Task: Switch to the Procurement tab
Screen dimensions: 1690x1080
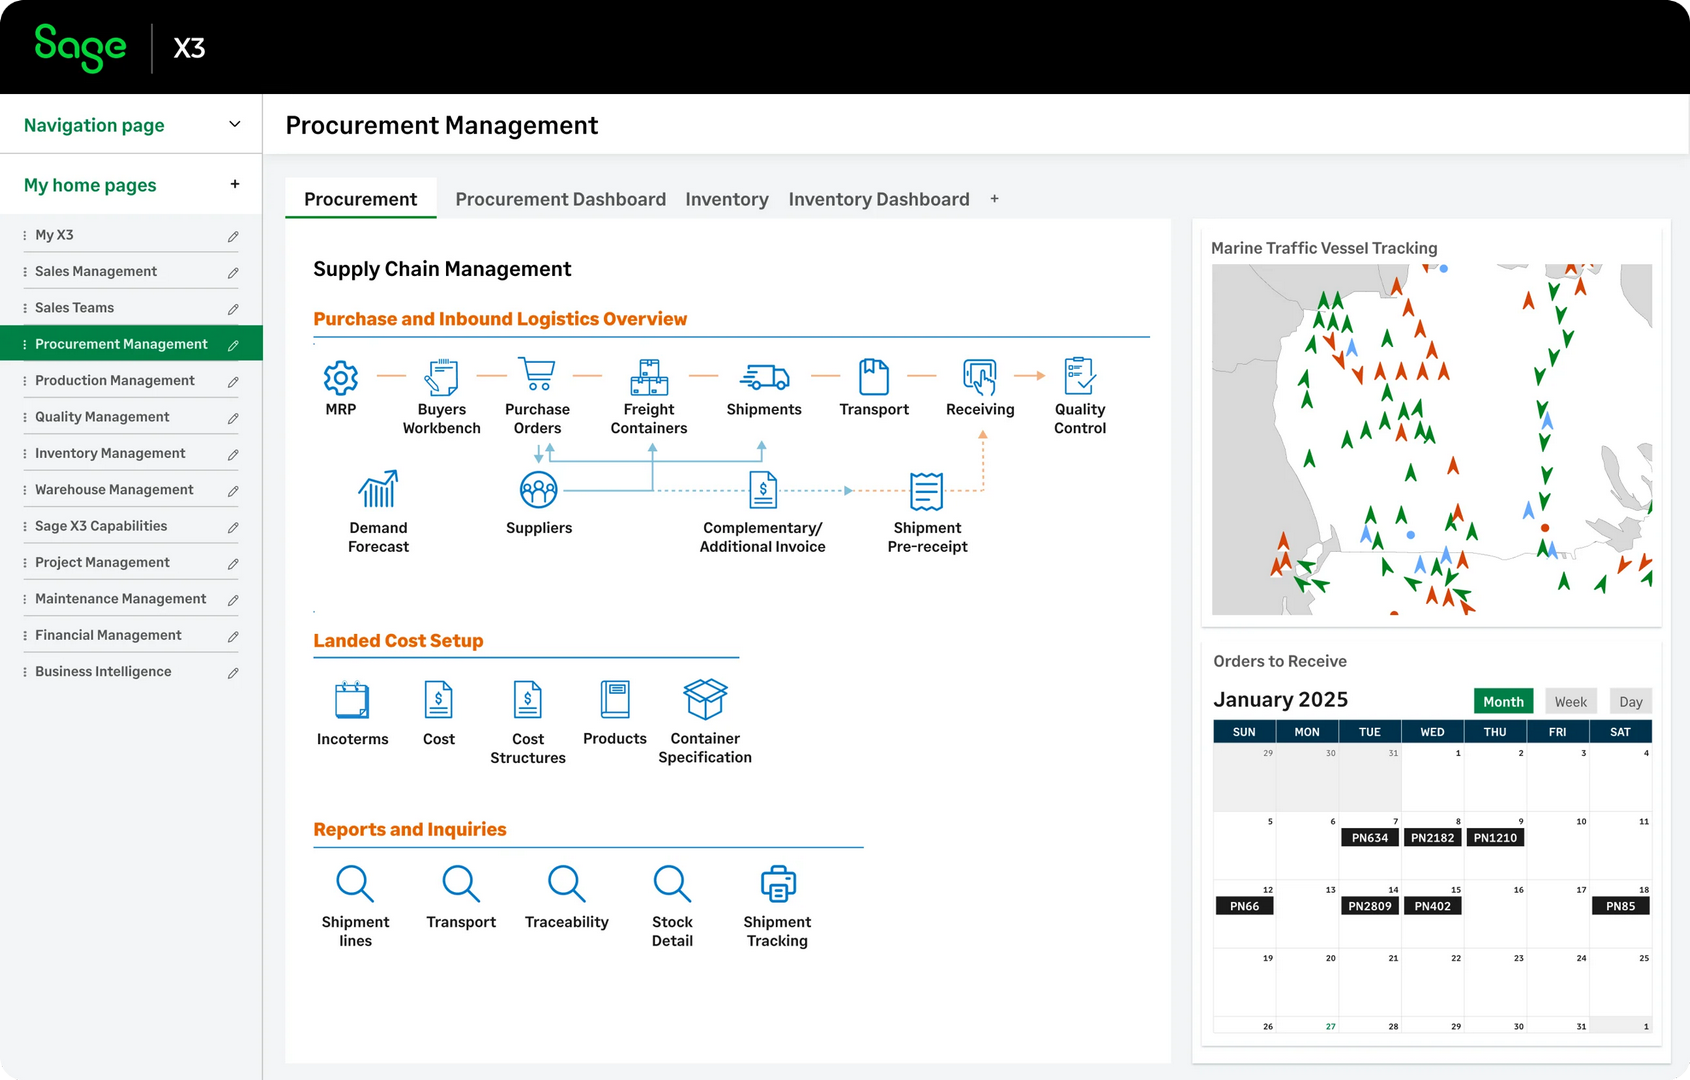Action: [361, 199]
